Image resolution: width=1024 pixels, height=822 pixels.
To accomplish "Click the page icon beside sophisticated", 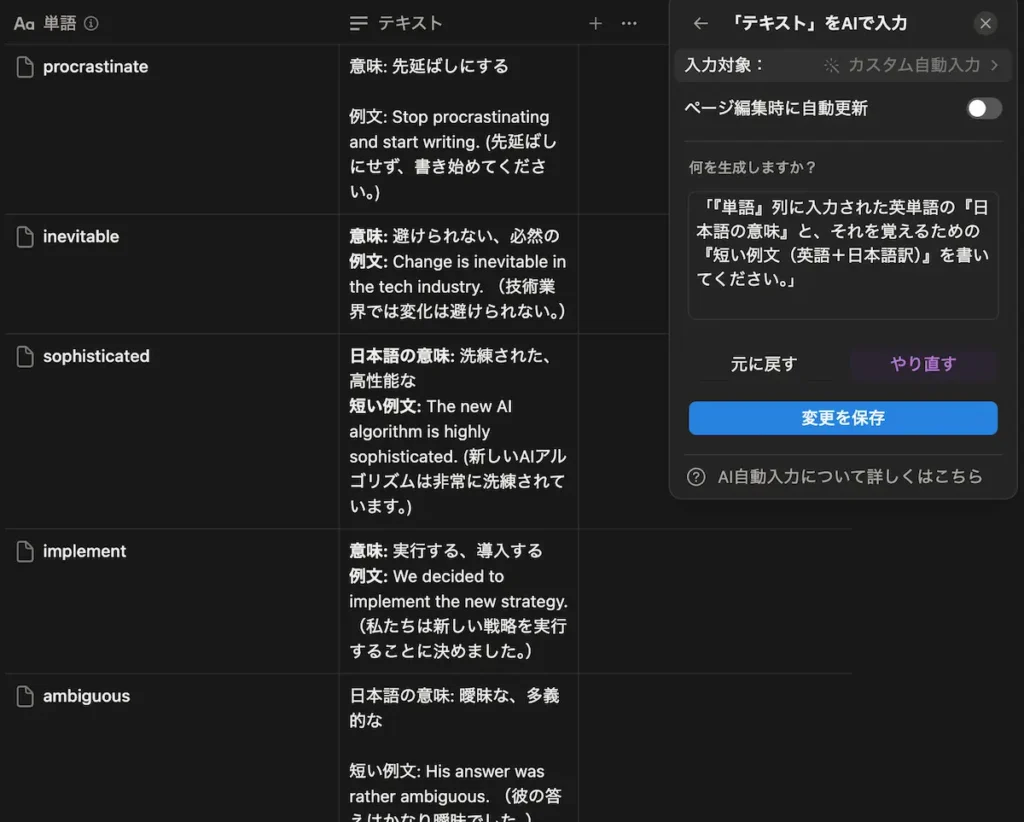I will pos(24,356).
